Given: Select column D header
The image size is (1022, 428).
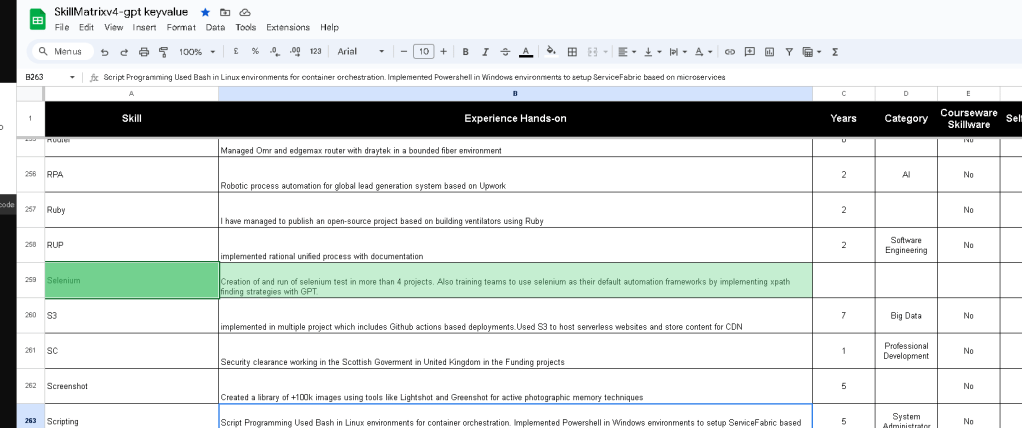Looking at the screenshot, I should tap(906, 94).
